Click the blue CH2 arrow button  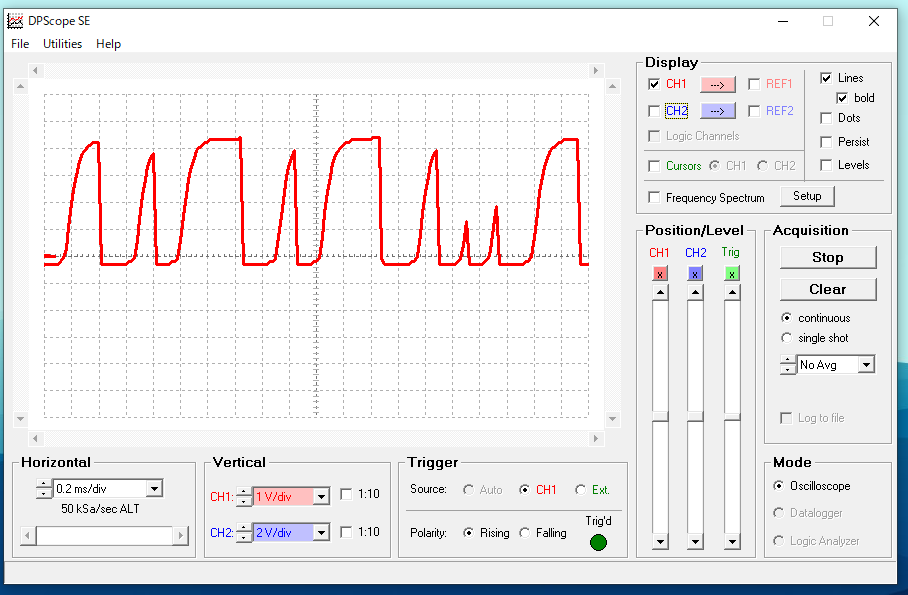pyautogui.click(x=717, y=111)
